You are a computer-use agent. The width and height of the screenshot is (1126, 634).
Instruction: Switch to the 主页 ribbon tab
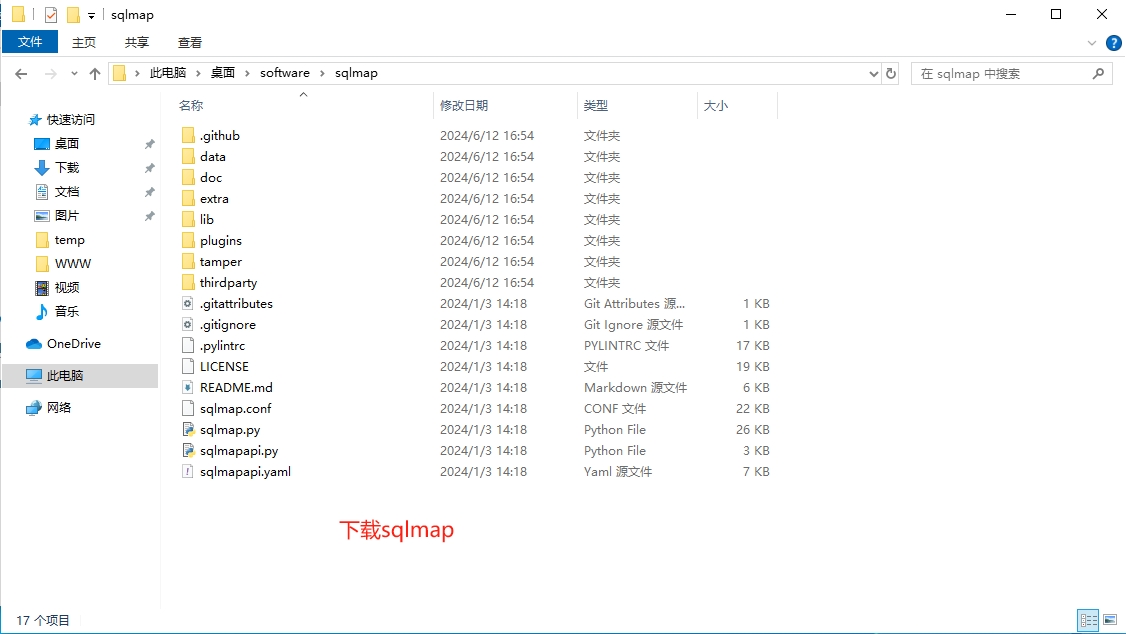[83, 42]
